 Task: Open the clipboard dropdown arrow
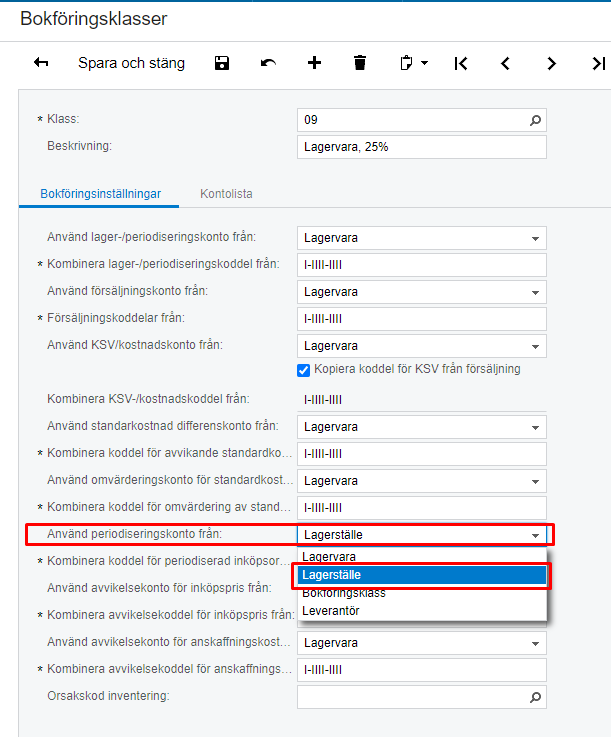424,63
